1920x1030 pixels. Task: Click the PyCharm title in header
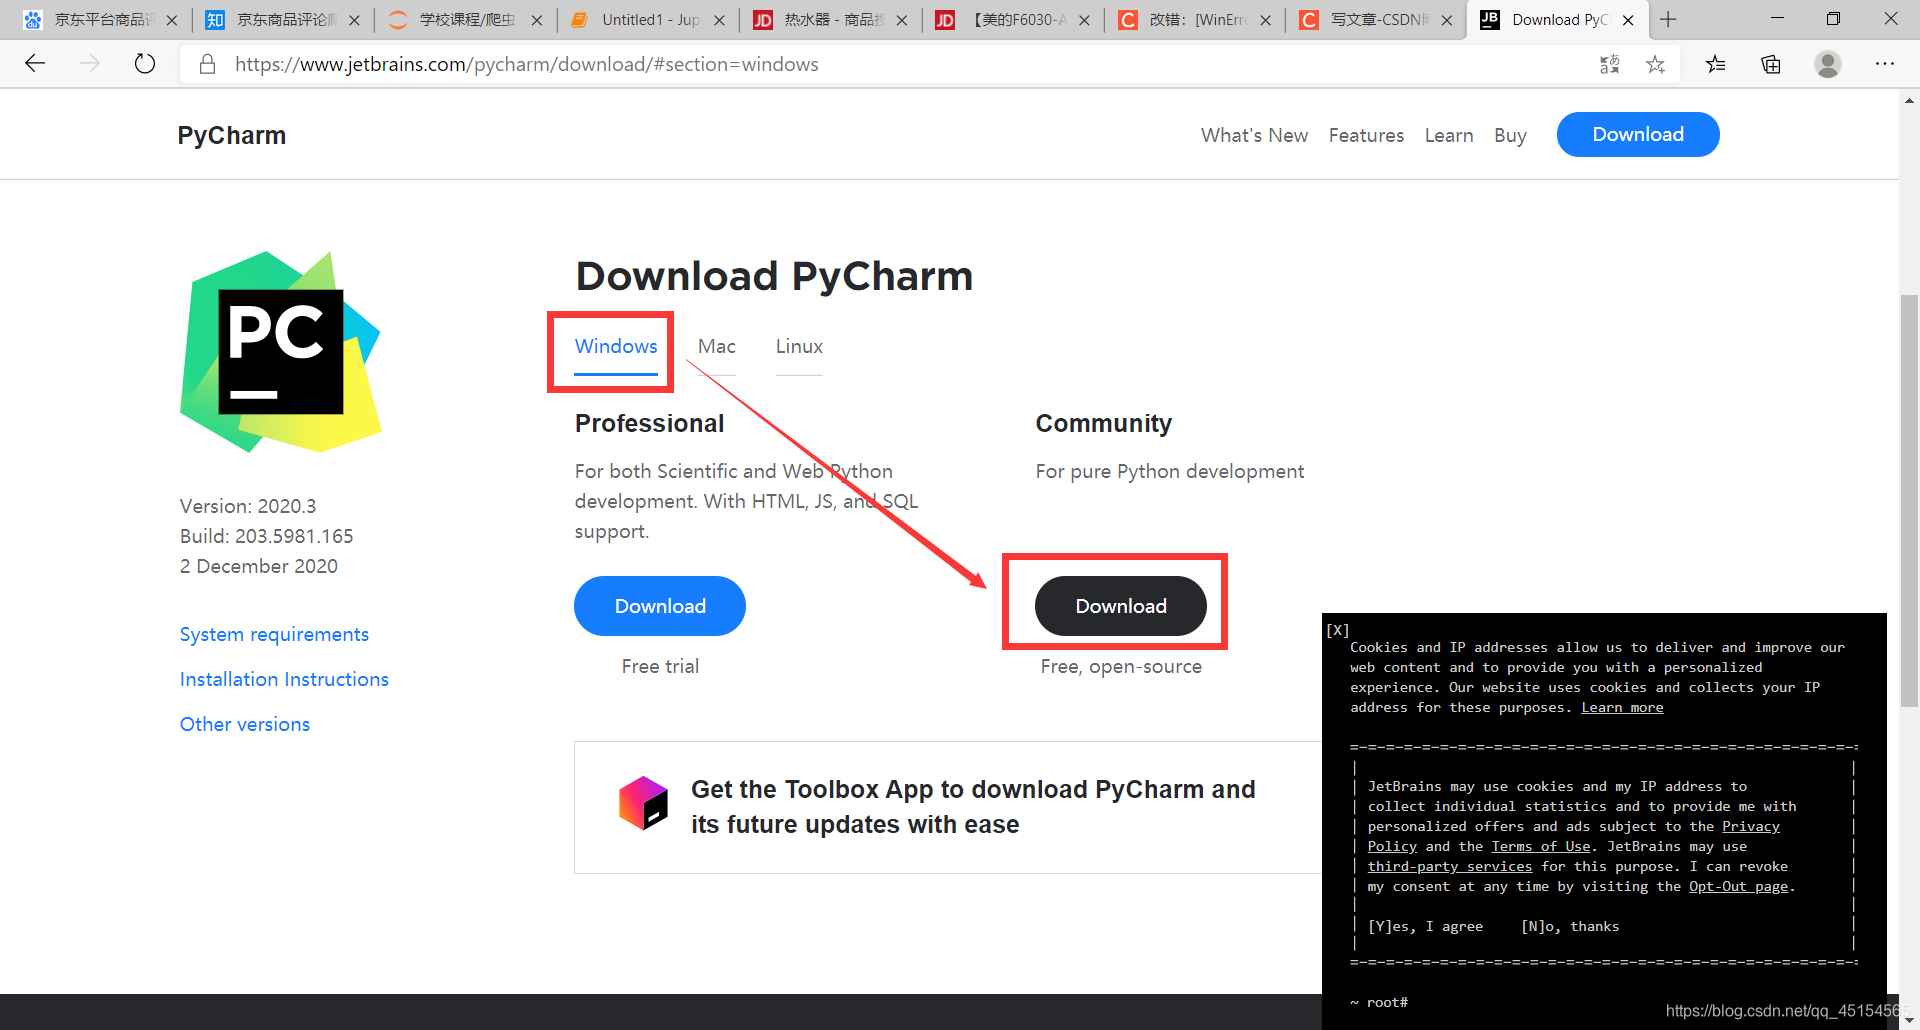click(232, 135)
